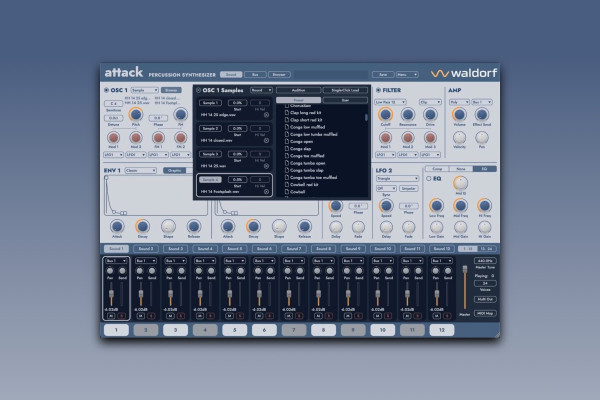Click the Sample 2 slot button
This screenshot has width=600, height=400.
tap(210, 129)
